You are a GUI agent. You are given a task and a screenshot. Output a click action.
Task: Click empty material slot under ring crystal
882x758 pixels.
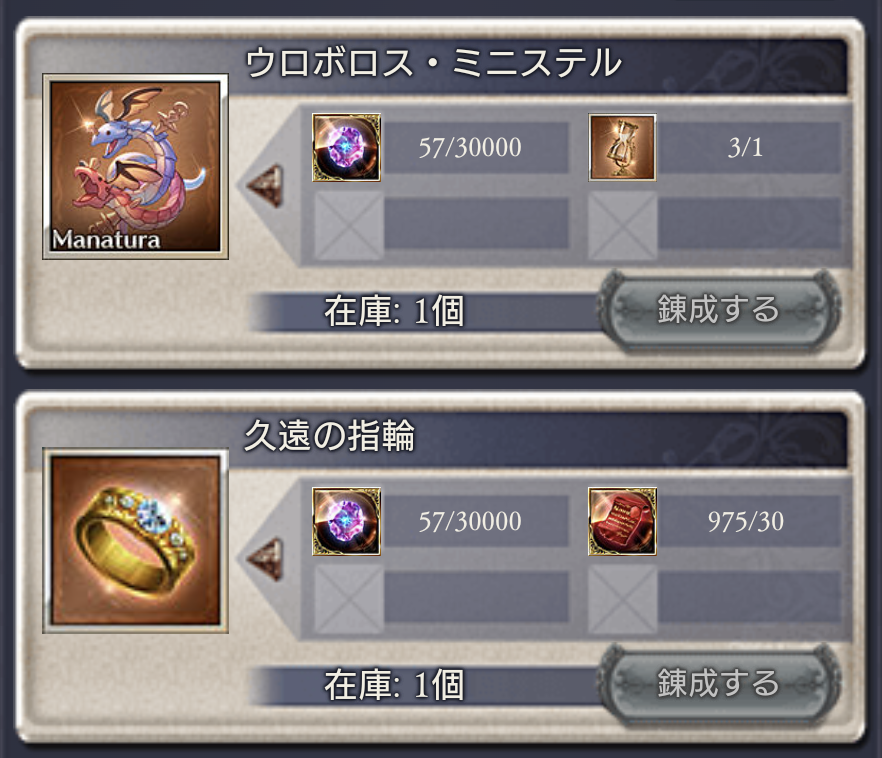[348, 599]
